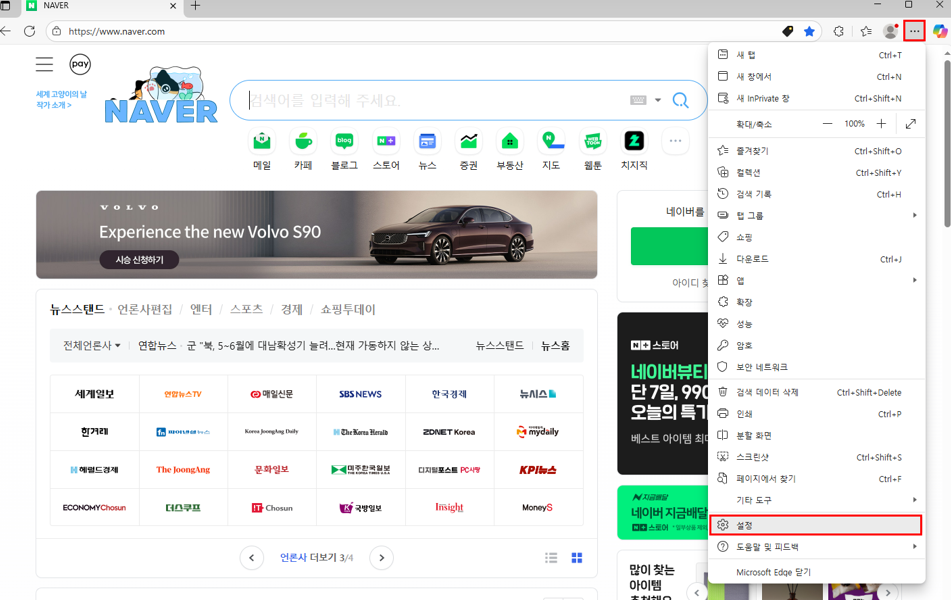This screenshot has height=600, width=951.
Task: Click the SBS NEWS publisher tile
Action: tap(361, 394)
